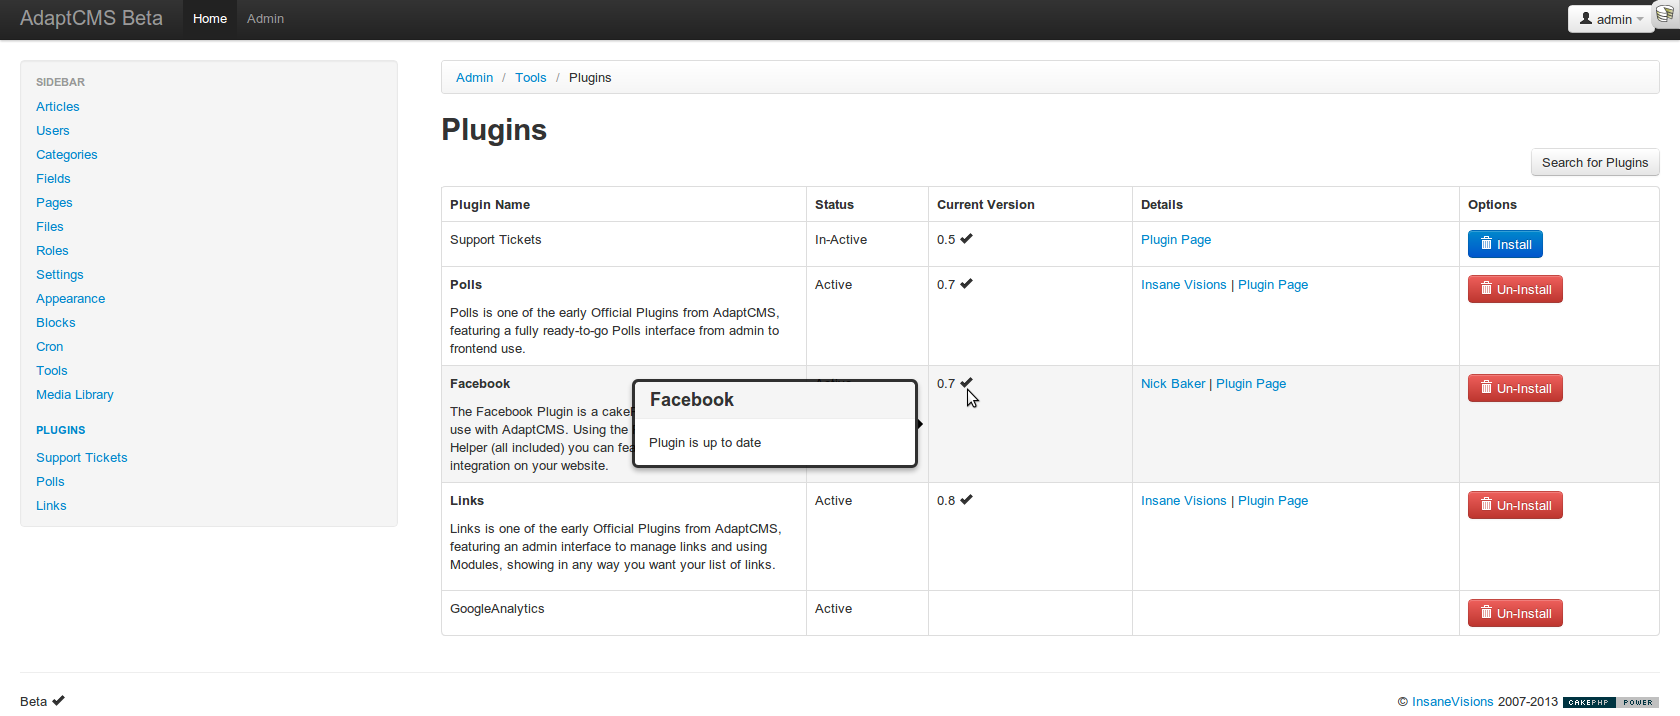Open Support Tickets under Plugins sidebar section
The image size is (1680, 716).
point(82,458)
